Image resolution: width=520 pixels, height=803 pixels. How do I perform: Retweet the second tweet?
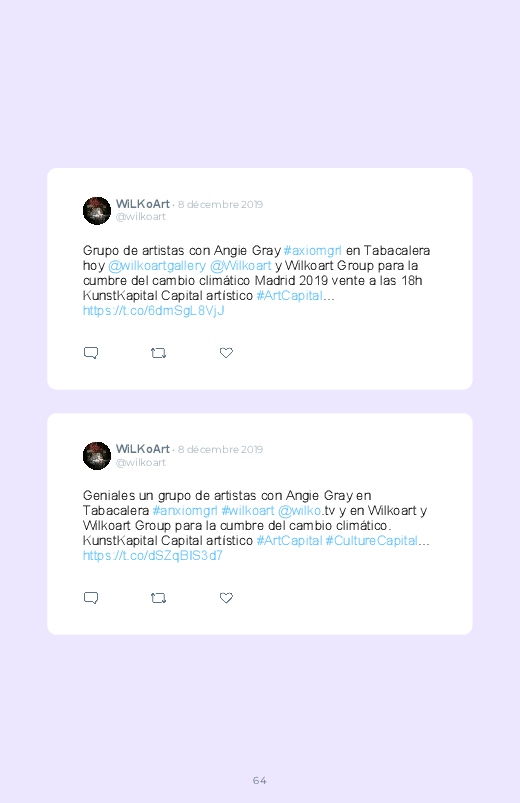pyautogui.click(x=158, y=598)
